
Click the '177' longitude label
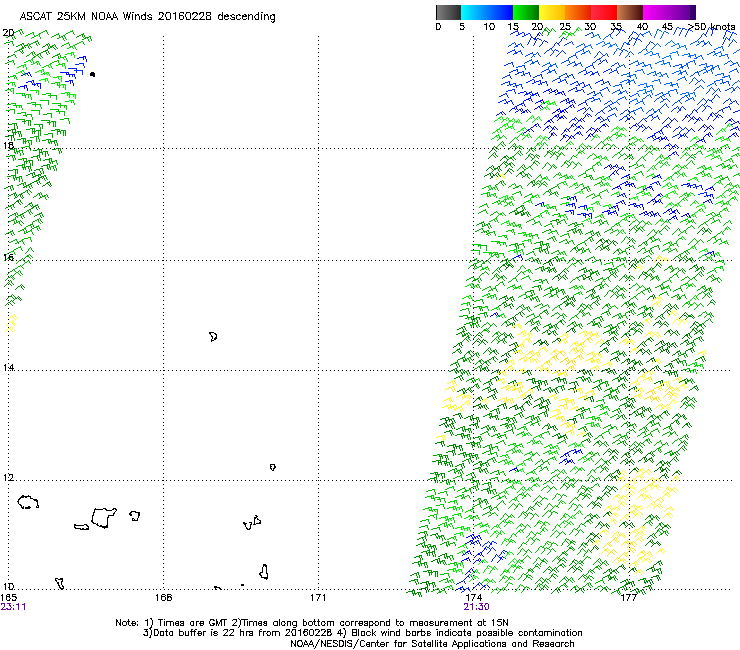point(628,598)
